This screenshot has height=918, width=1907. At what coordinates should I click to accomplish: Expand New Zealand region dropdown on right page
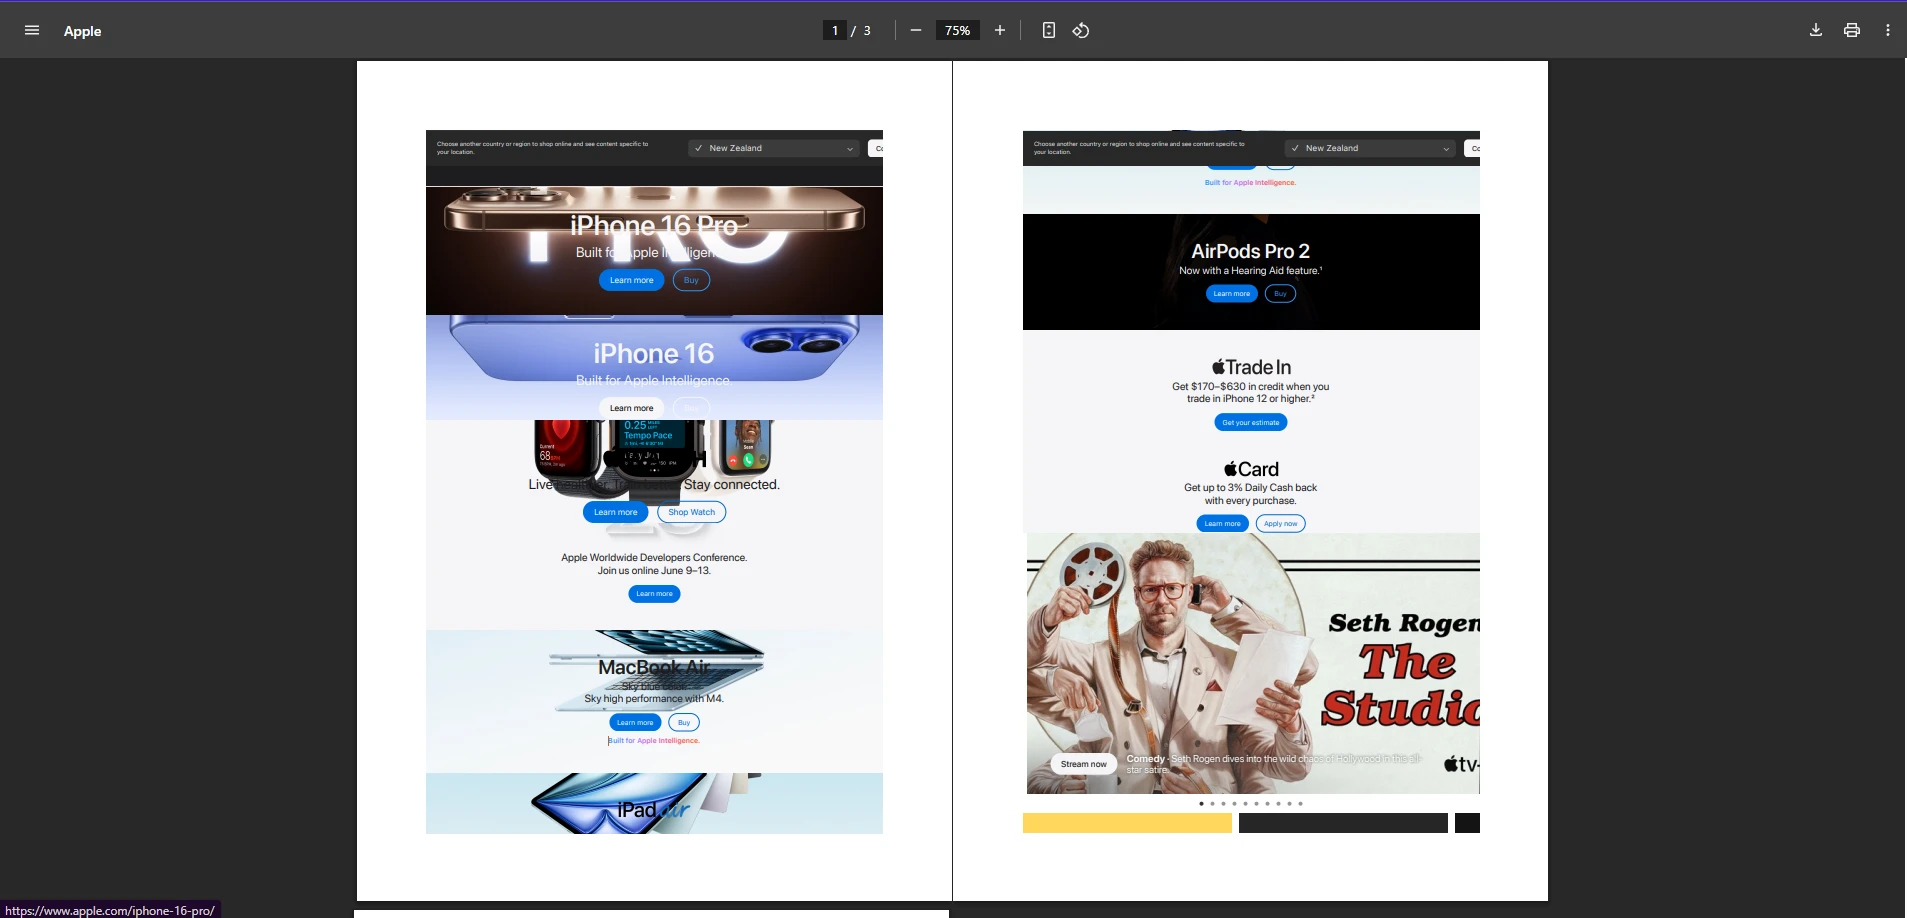point(1370,148)
